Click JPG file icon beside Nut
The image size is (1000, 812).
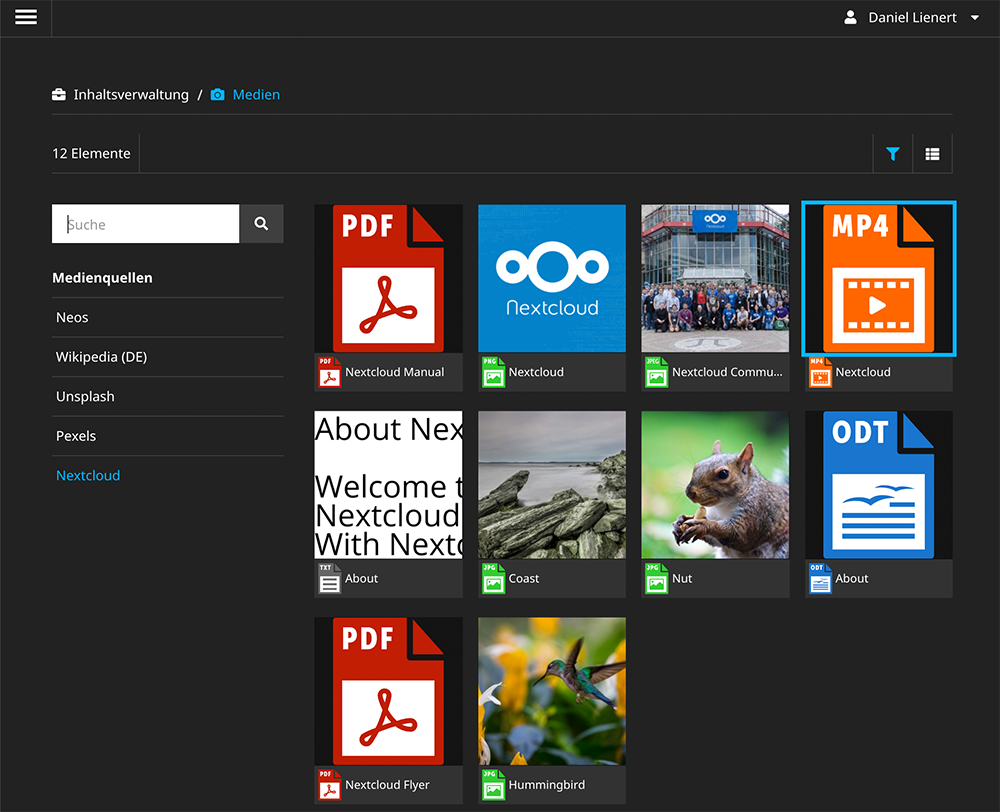[656, 579]
